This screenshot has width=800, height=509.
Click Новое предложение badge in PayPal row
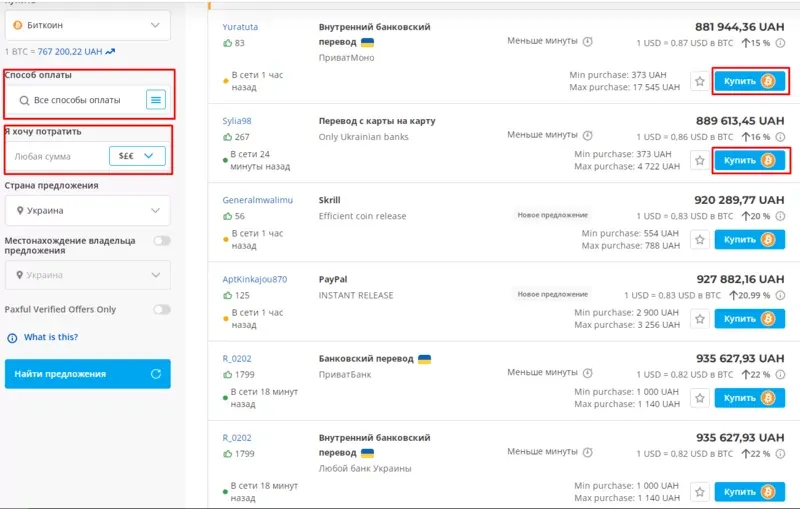pos(553,294)
